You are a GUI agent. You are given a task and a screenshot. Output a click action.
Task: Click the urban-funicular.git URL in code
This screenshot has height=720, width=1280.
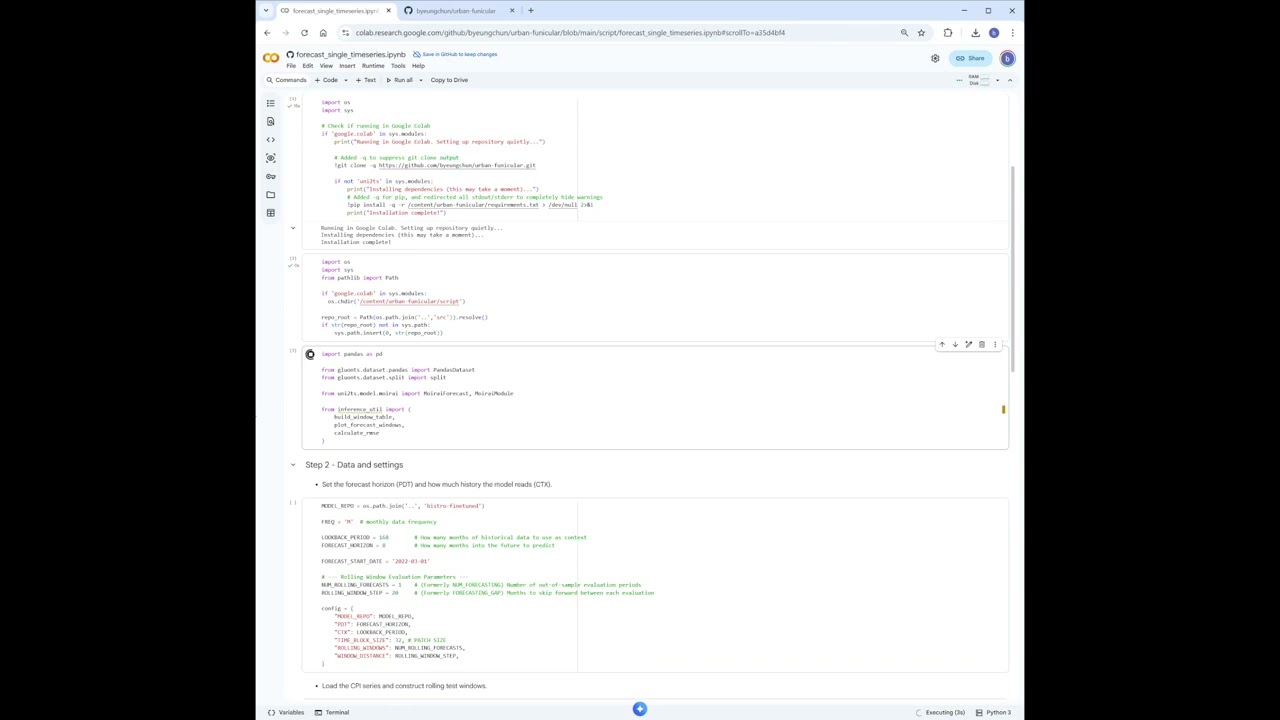coord(456,165)
